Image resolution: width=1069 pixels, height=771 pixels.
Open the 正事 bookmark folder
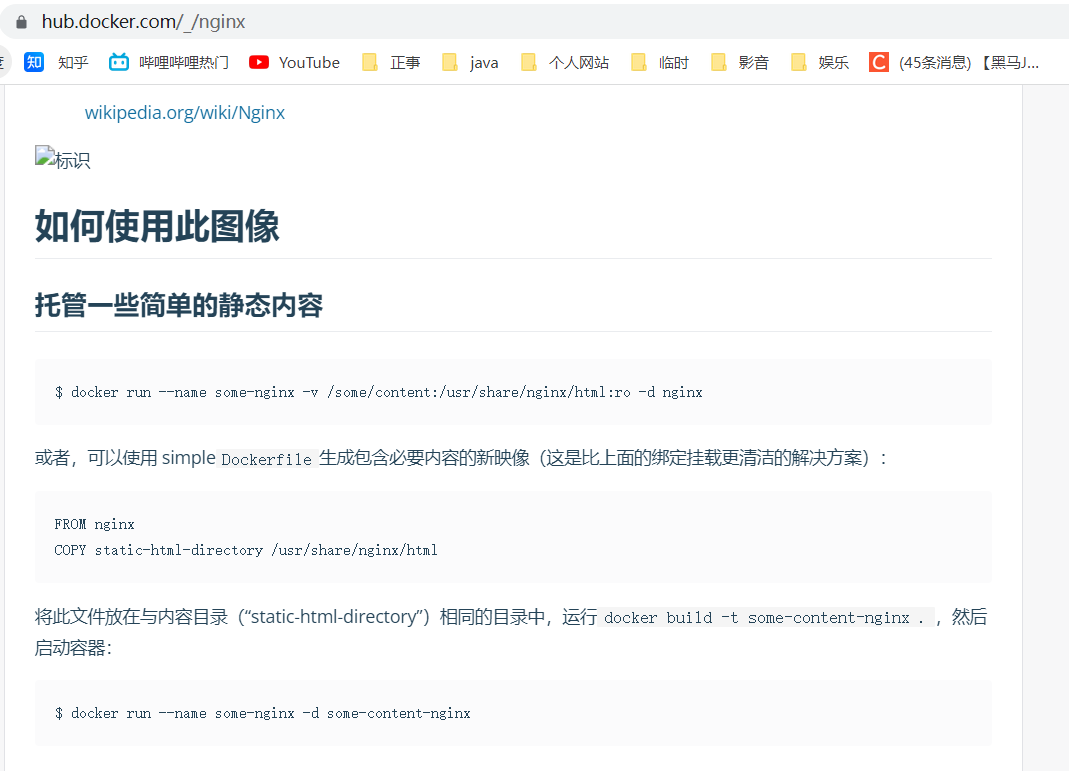click(x=391, y=63)
